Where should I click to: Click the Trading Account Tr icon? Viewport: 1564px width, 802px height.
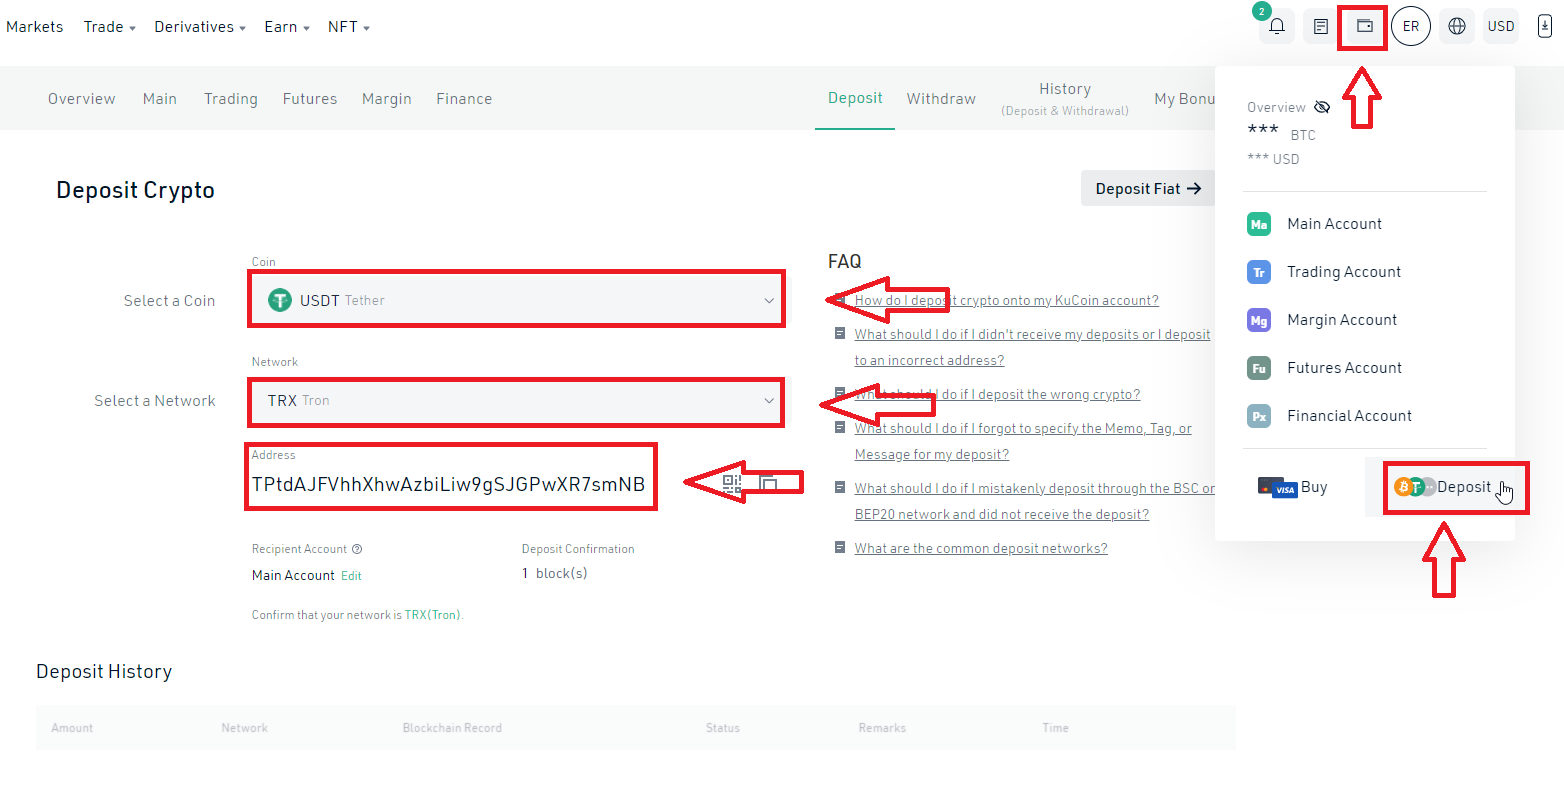click(1259, 272)
